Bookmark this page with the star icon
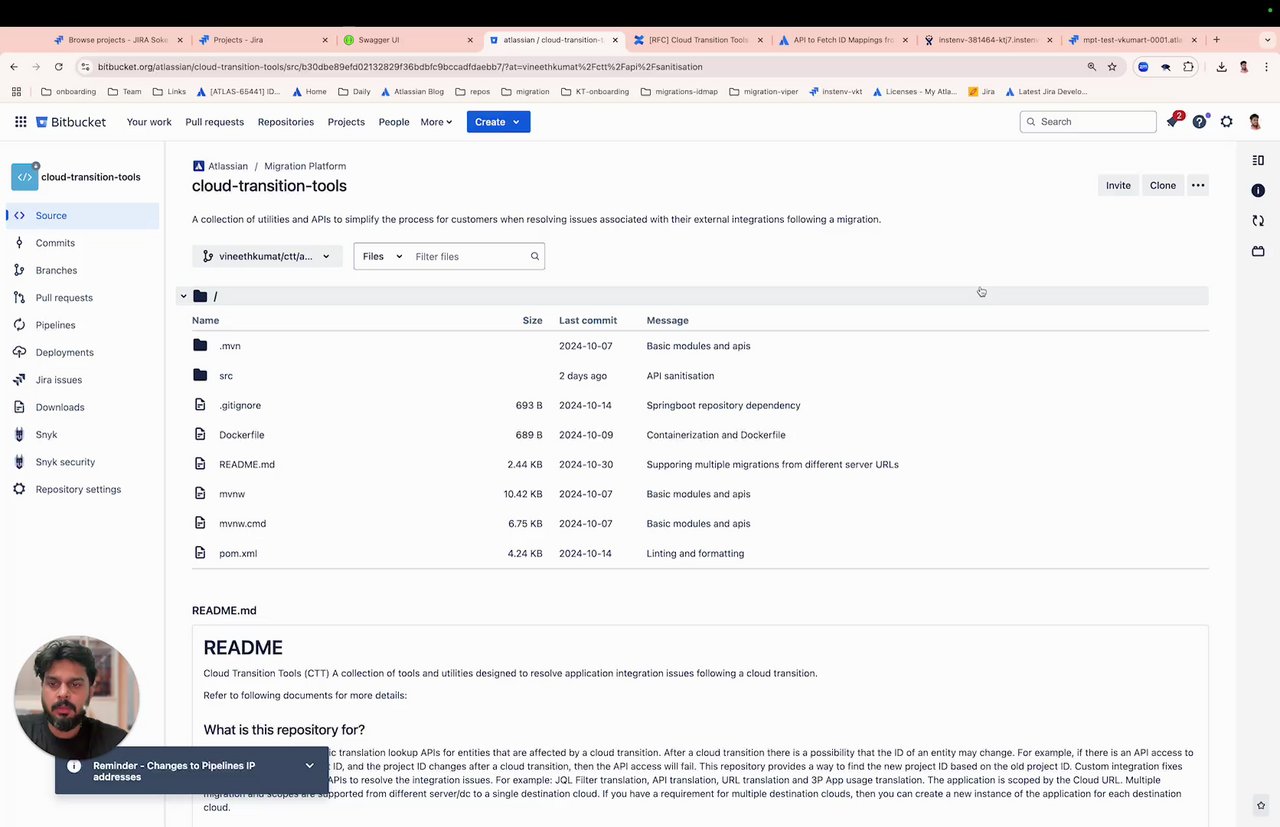Screen dimensions: 1280x827 [1112, 67]
